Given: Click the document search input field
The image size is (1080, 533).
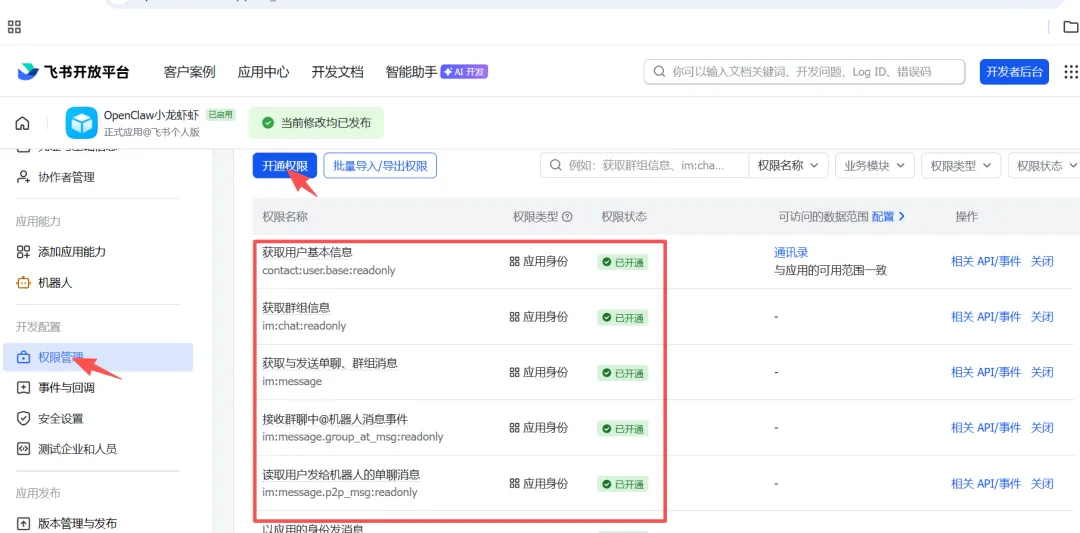Looking at the screenshot, I should (x=804, y=72).
